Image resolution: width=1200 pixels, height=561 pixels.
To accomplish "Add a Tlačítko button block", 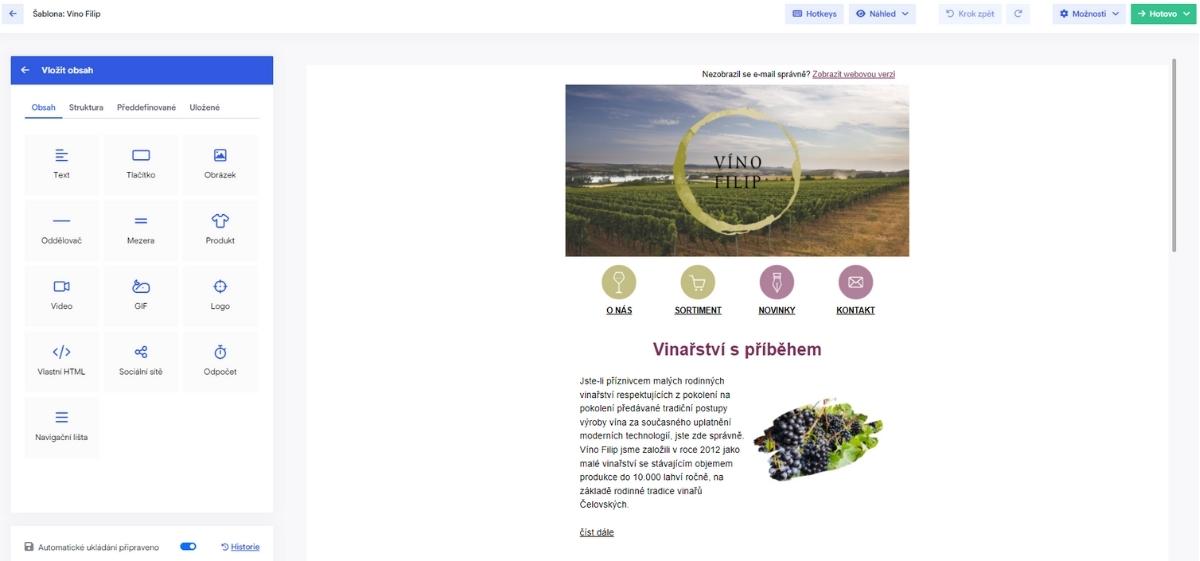I will (x=141, y=165).
